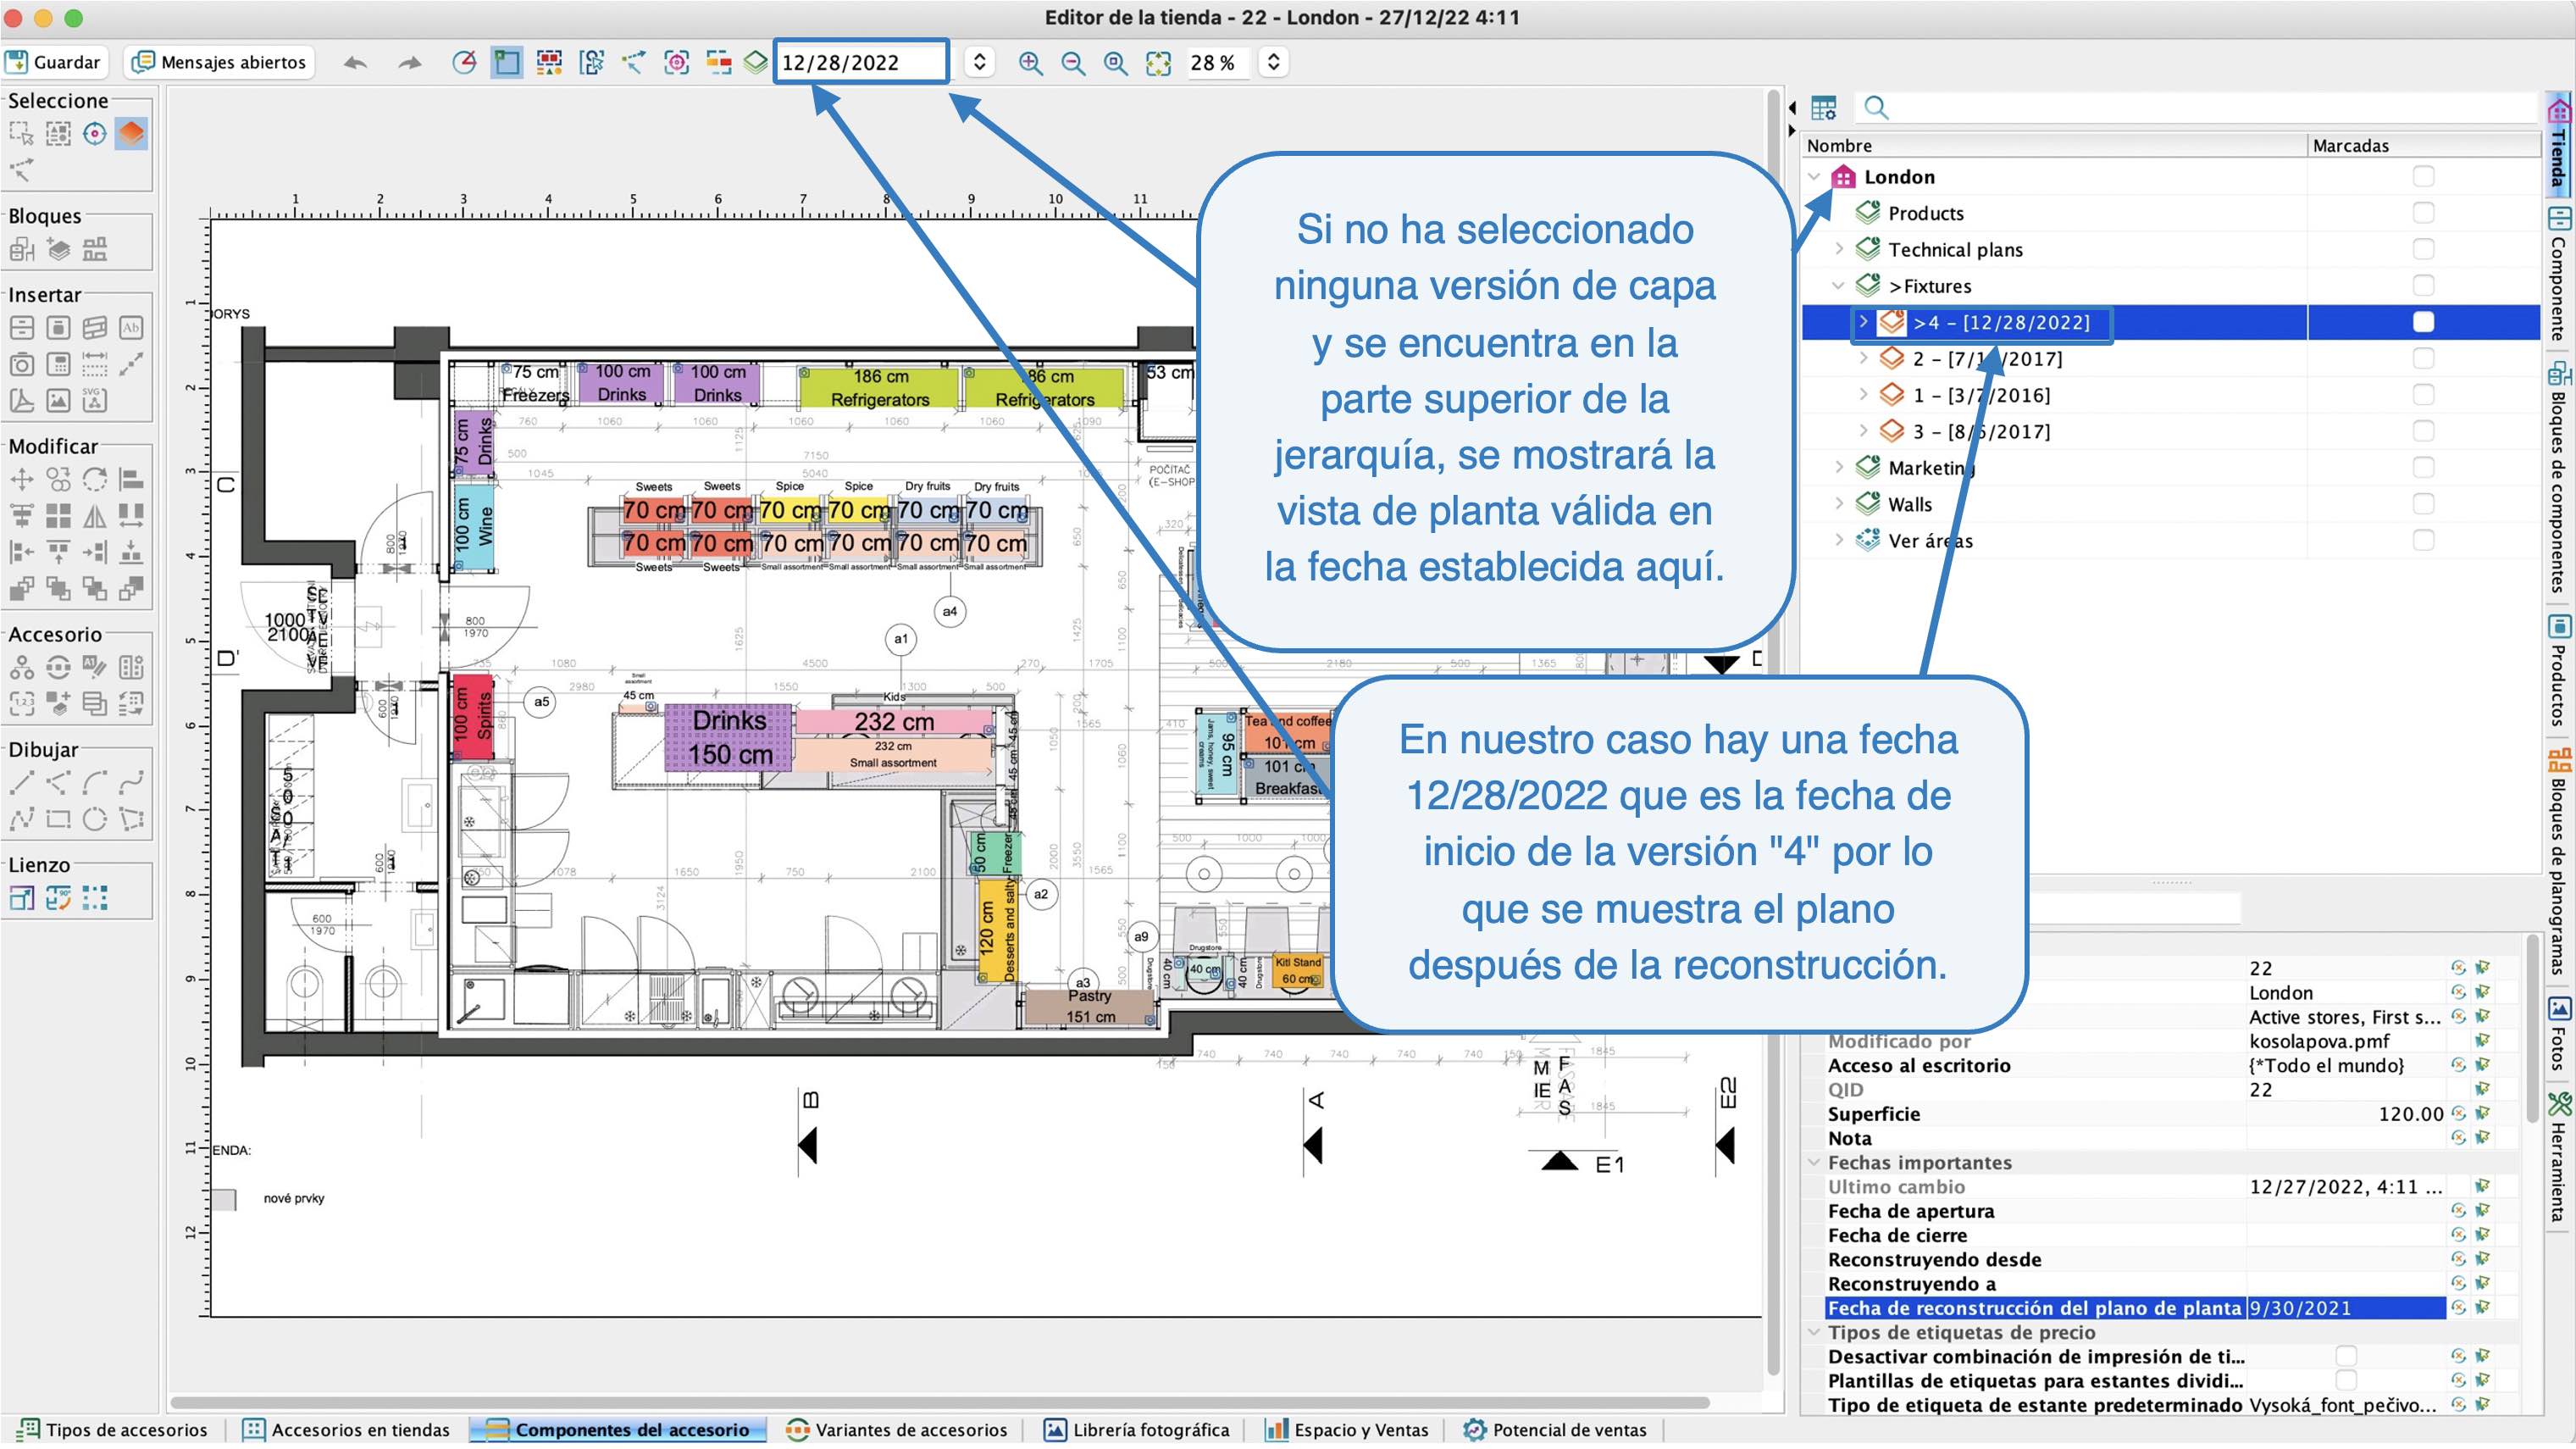This screenshot has width=2576, height=1449.
Task: Select the move arrows tool under Modificar
Action: tap(21, 479)
